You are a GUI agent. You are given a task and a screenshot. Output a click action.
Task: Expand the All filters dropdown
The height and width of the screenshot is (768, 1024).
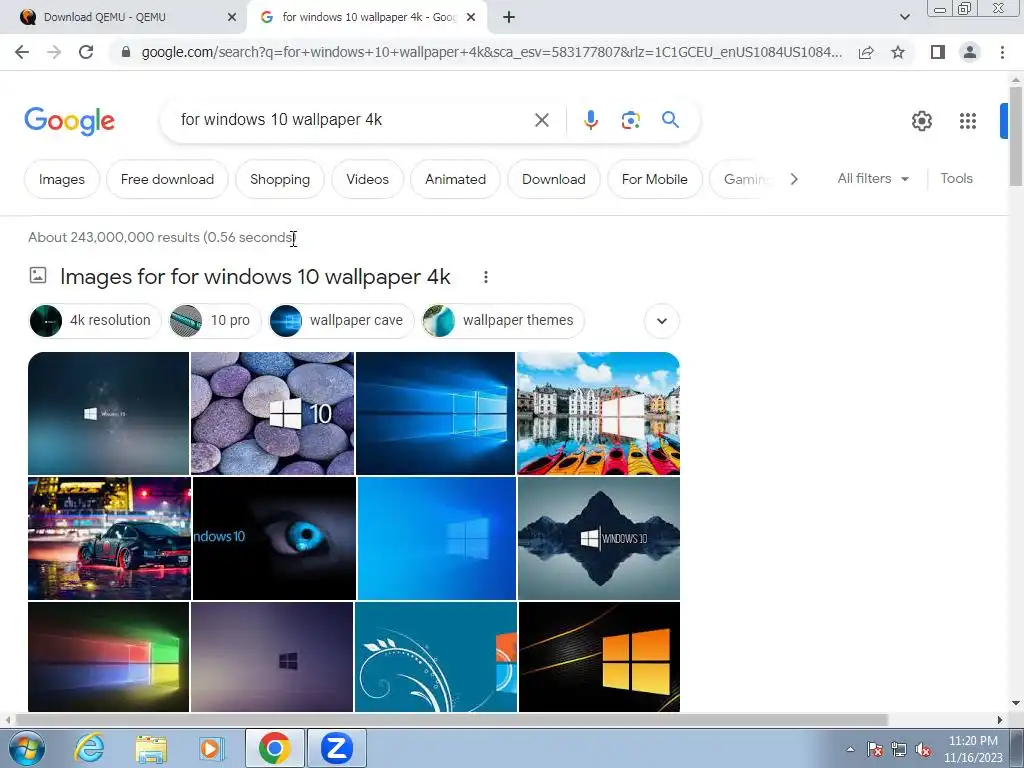873,178
